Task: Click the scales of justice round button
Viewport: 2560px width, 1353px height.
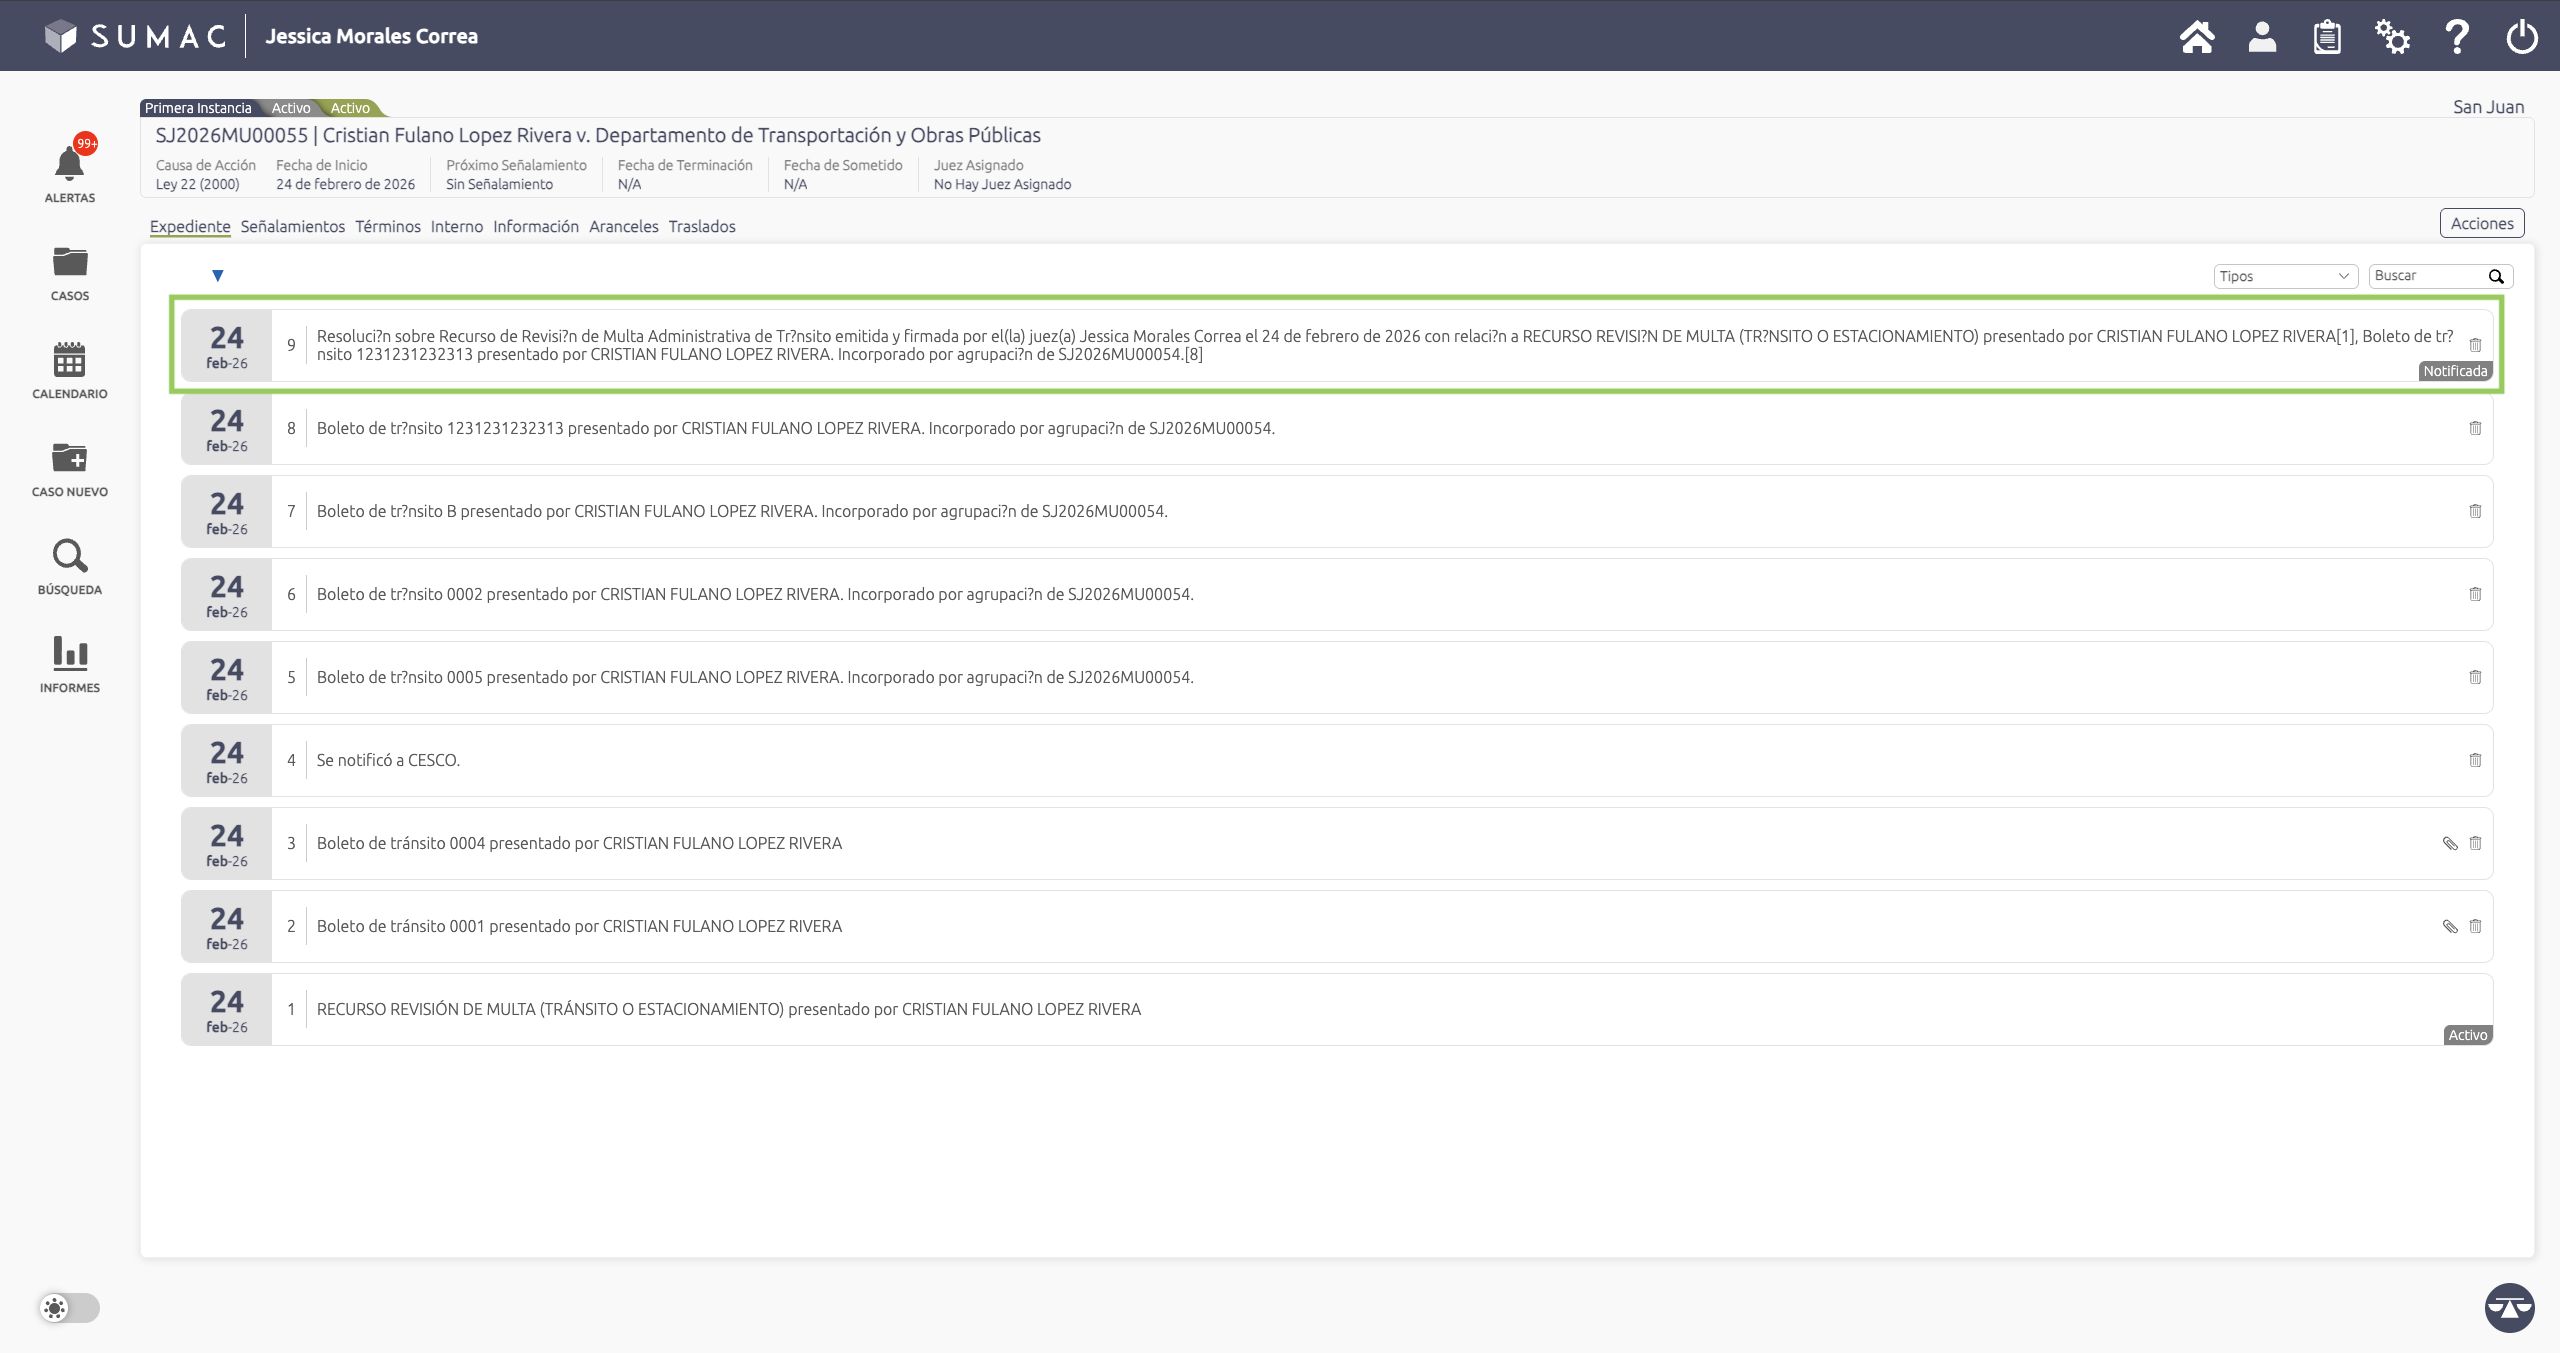Action: pyautogui.click(x=2508, y=1307)
